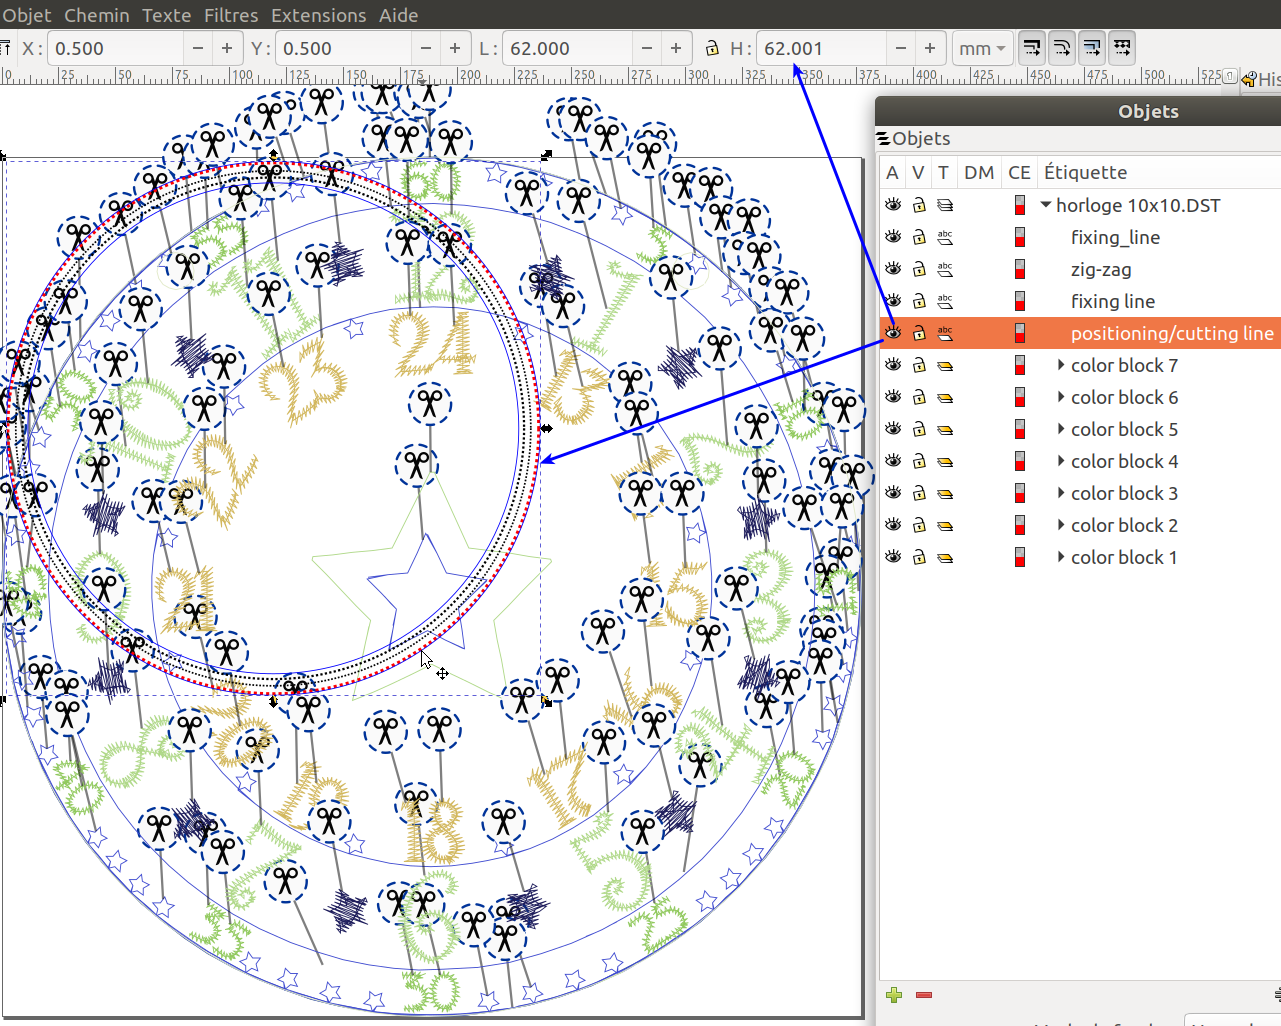Click the green plus add-layer icon
1281x1026 pixels.
tap(894, 995)
